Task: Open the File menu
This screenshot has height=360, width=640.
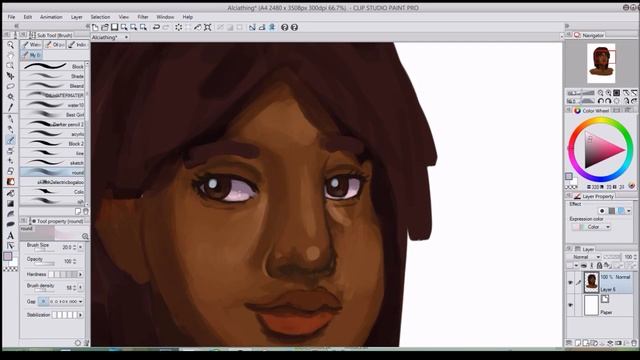Action: [x=11, y=17]
